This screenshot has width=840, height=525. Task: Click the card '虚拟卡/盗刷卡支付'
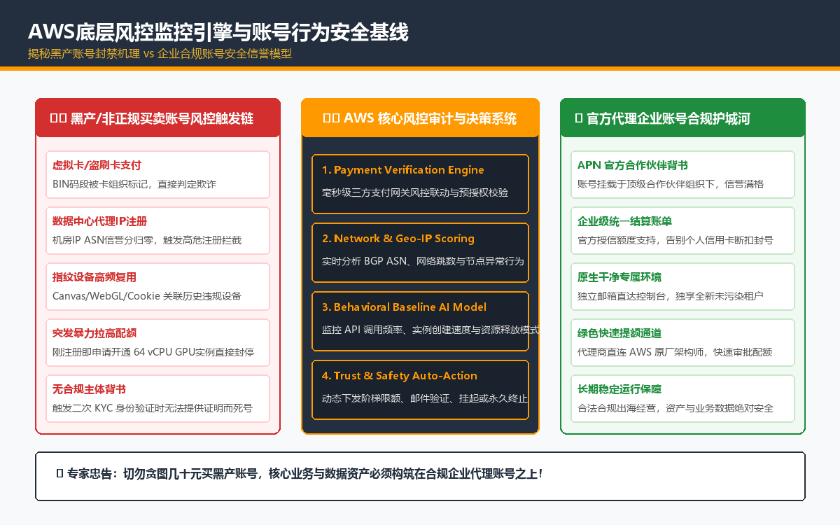[x=158, y=175]
